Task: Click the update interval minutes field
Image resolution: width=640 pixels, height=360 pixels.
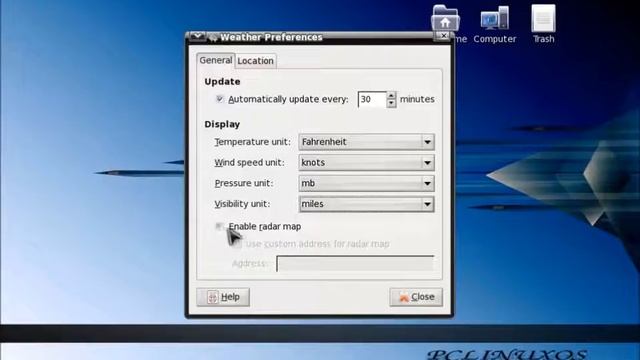Action: point(372,99)
